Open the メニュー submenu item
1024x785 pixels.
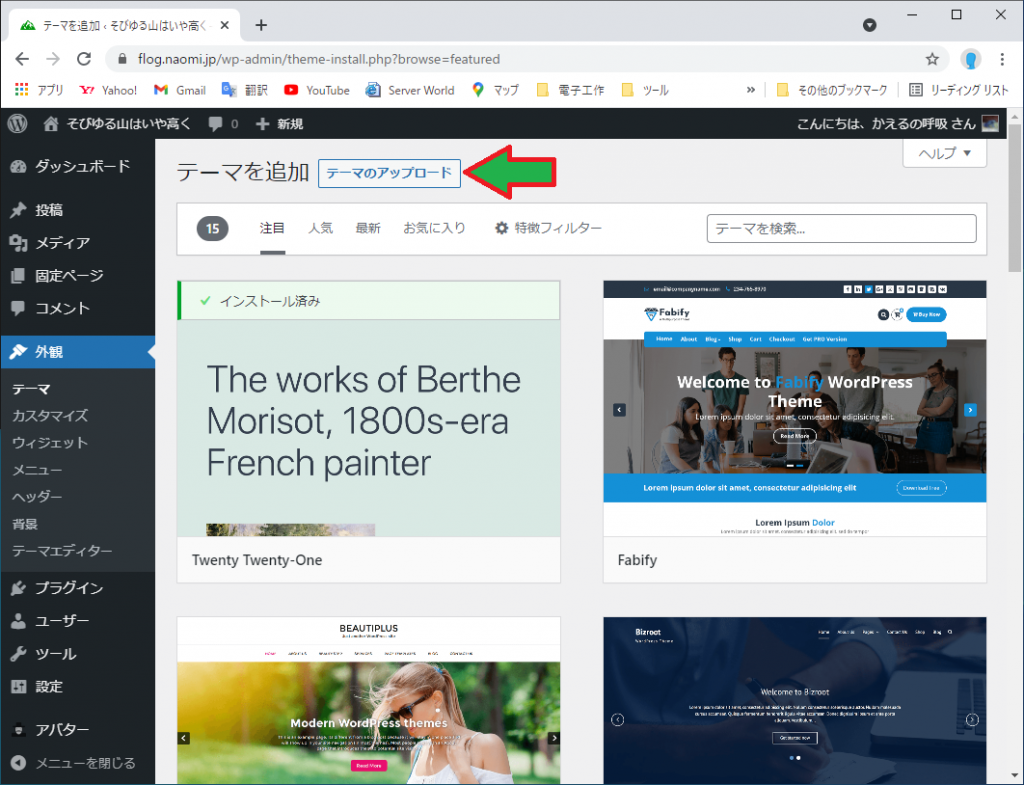[37, 470]
